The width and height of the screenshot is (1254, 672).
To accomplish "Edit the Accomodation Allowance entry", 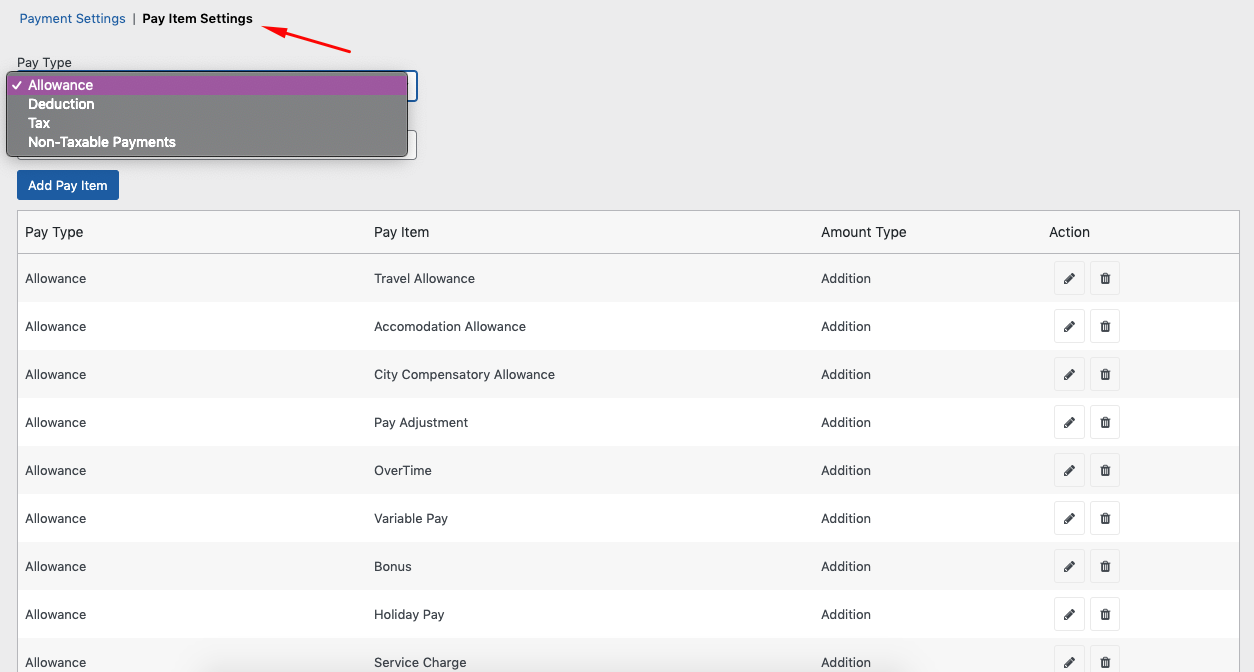I will point(1069,326).
